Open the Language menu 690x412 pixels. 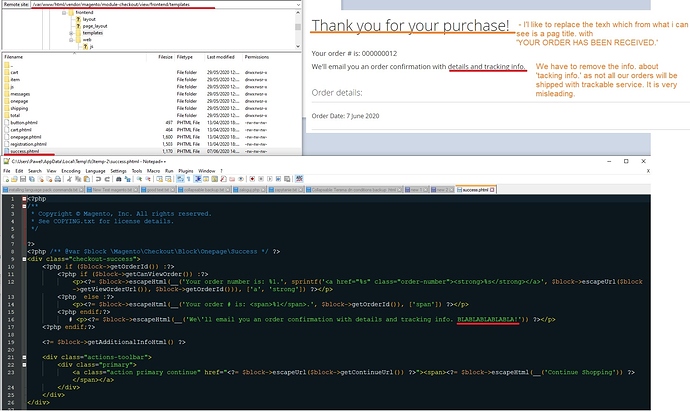pos(95,171)
